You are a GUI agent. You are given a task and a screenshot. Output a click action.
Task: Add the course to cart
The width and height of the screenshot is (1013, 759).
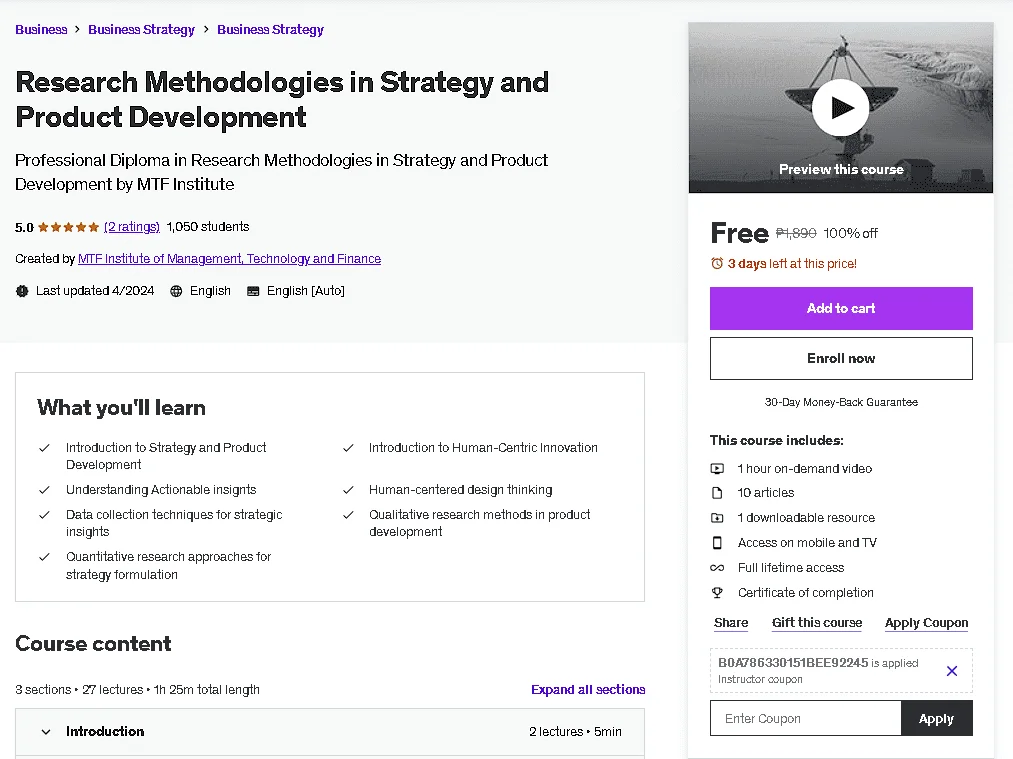click(x=841, y=308)
